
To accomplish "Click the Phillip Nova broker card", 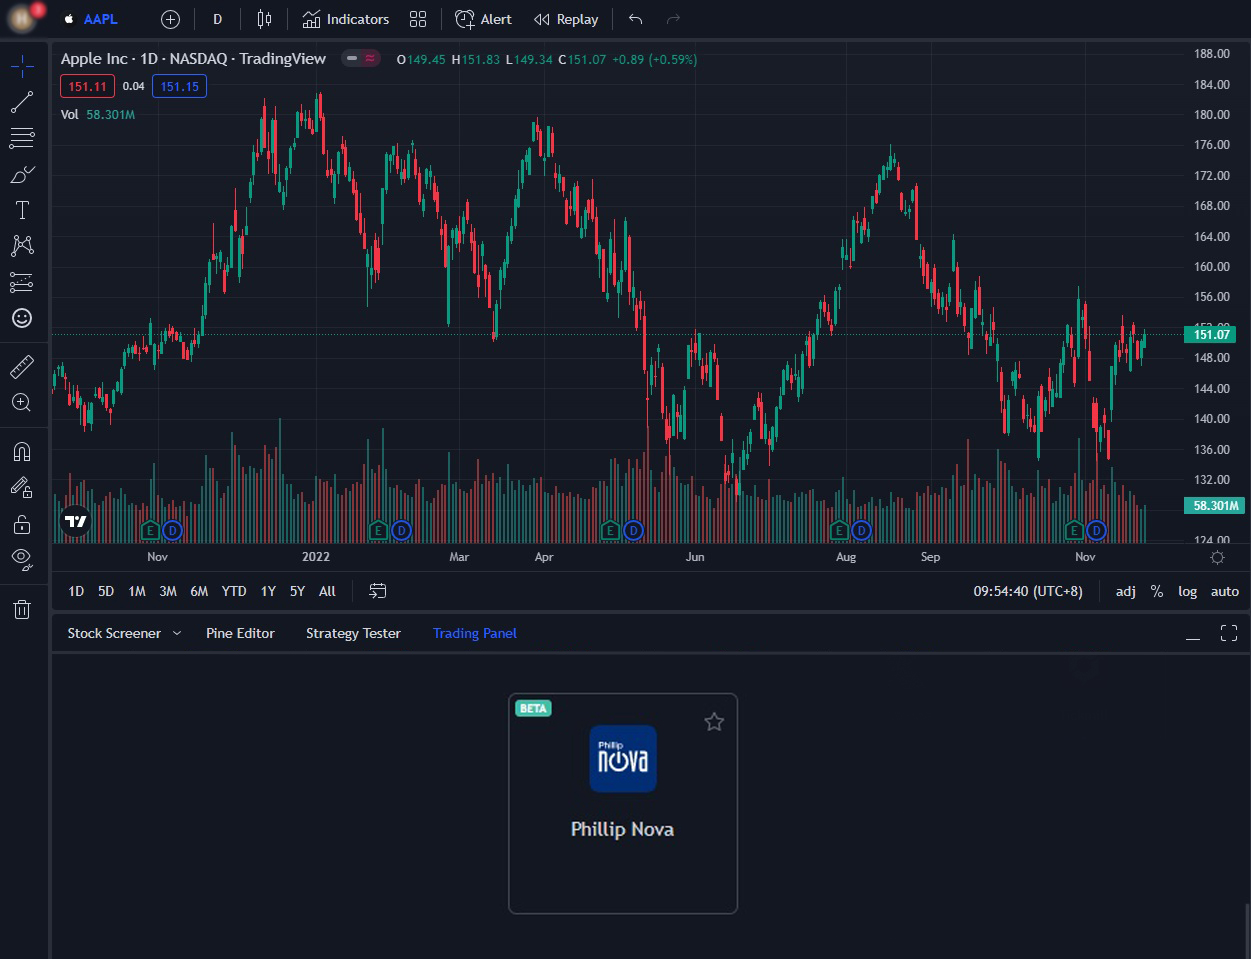I will tap(622, 803).
